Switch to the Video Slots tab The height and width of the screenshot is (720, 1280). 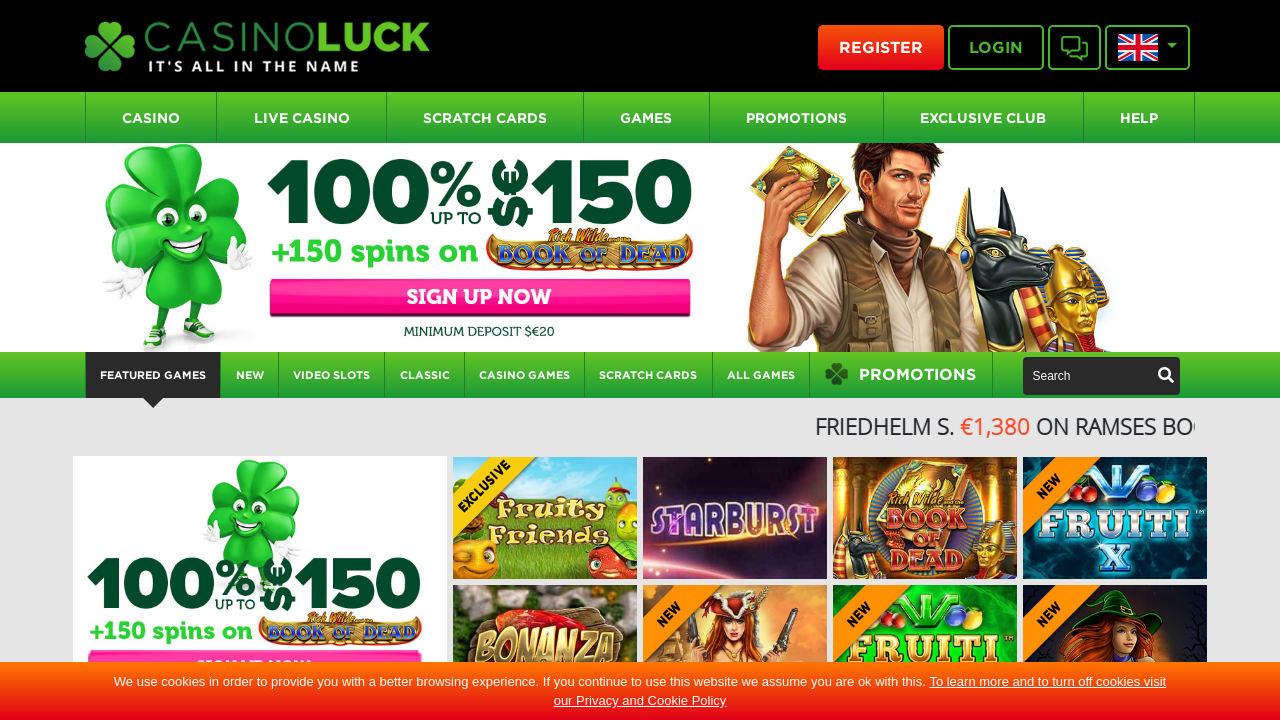[332, 375]
